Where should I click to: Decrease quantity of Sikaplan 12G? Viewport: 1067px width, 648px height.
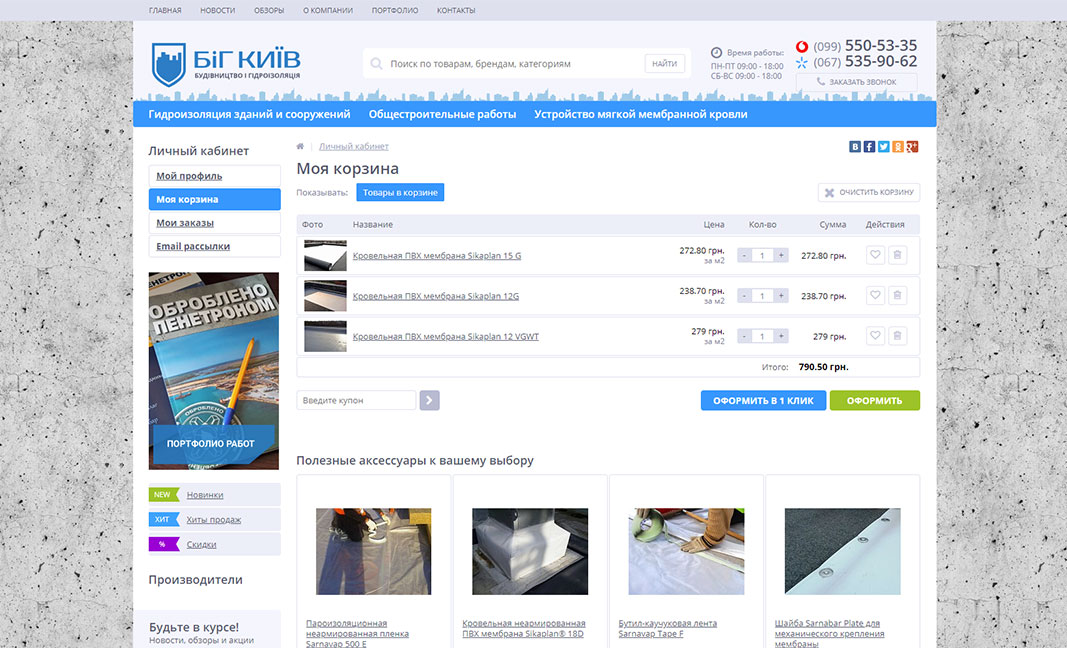744,295
